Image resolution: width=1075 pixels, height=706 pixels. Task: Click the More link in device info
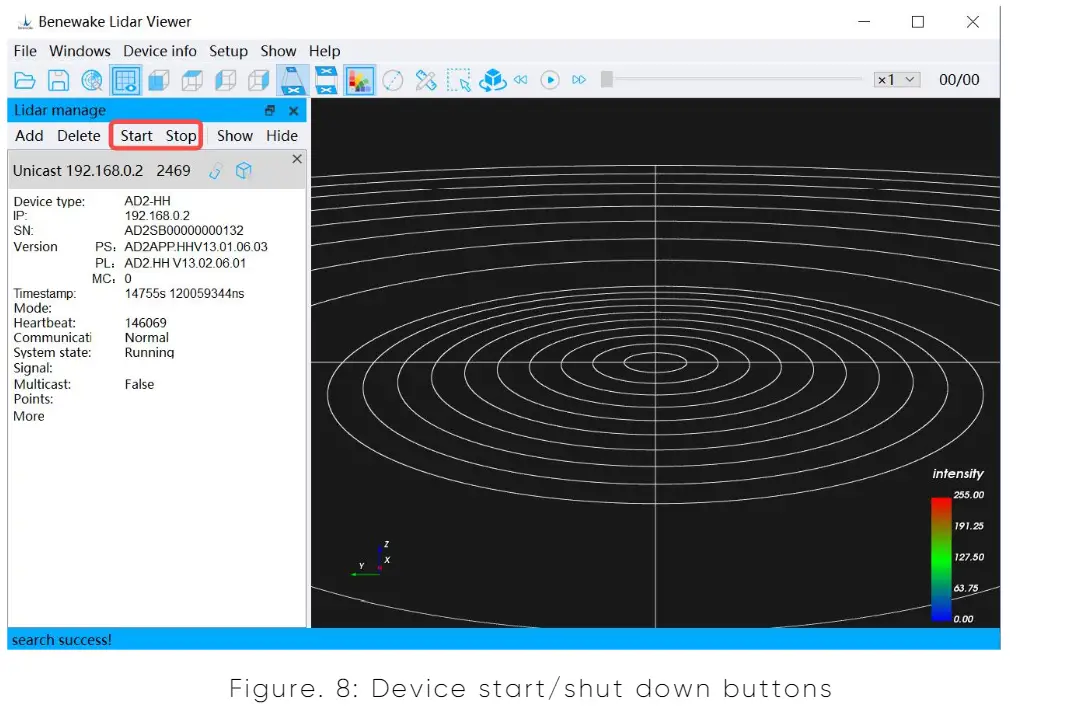pos(29,416)
